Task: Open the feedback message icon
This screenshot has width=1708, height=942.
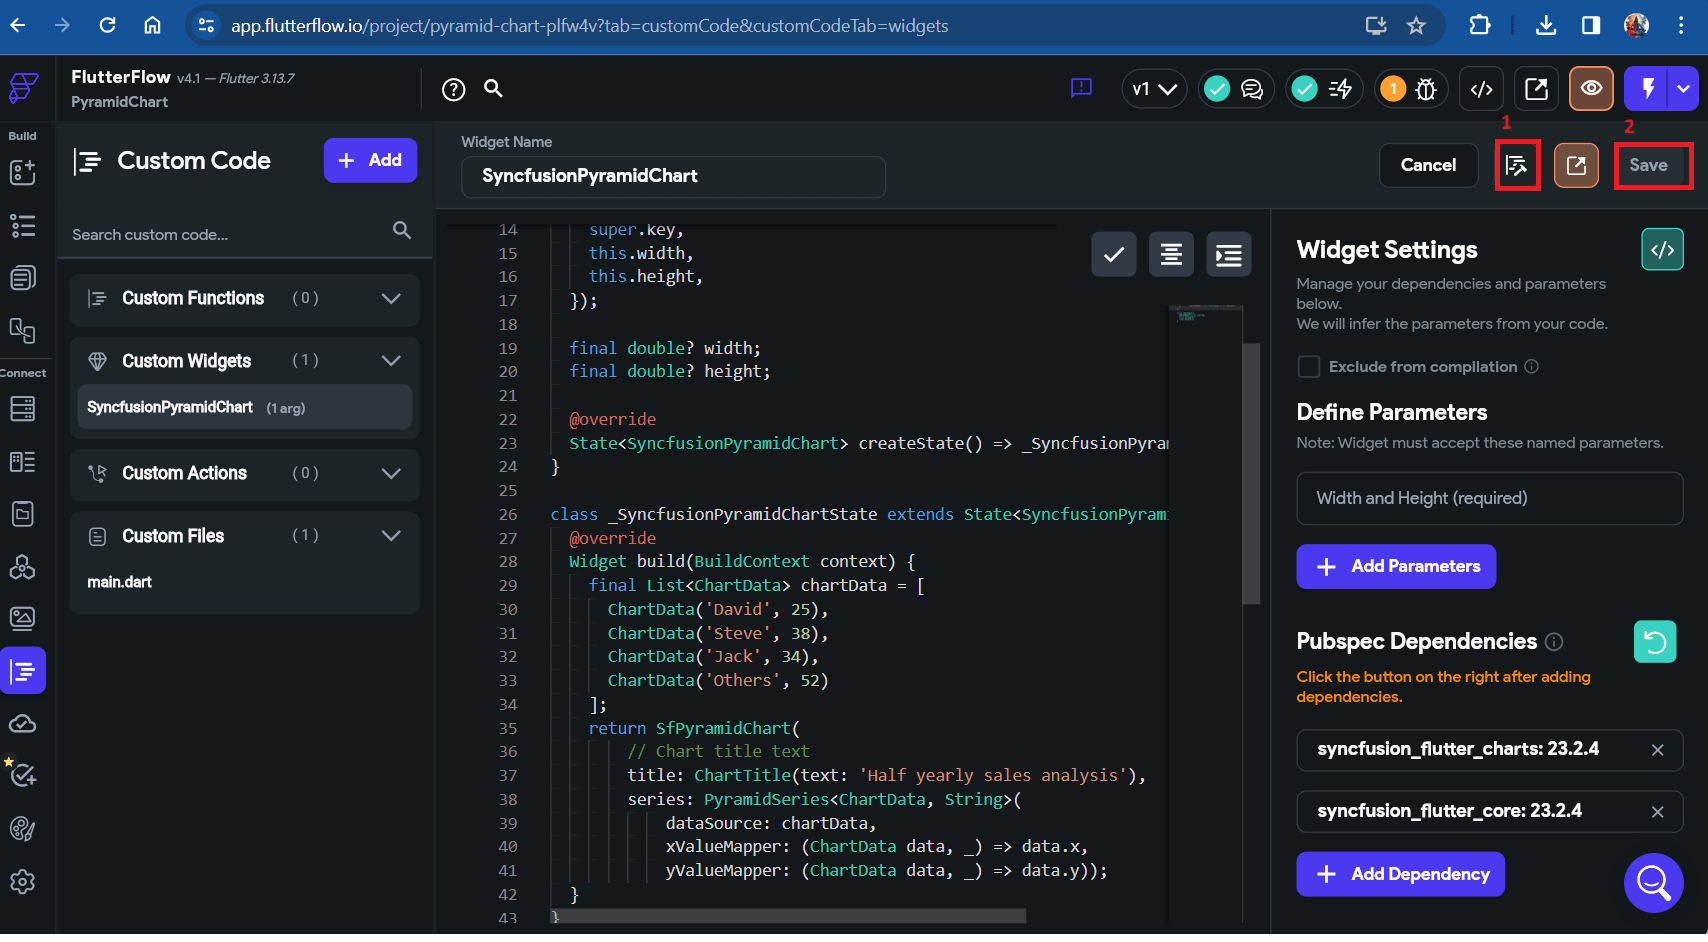Action: pyautogui.click(x=1081, y=88)
